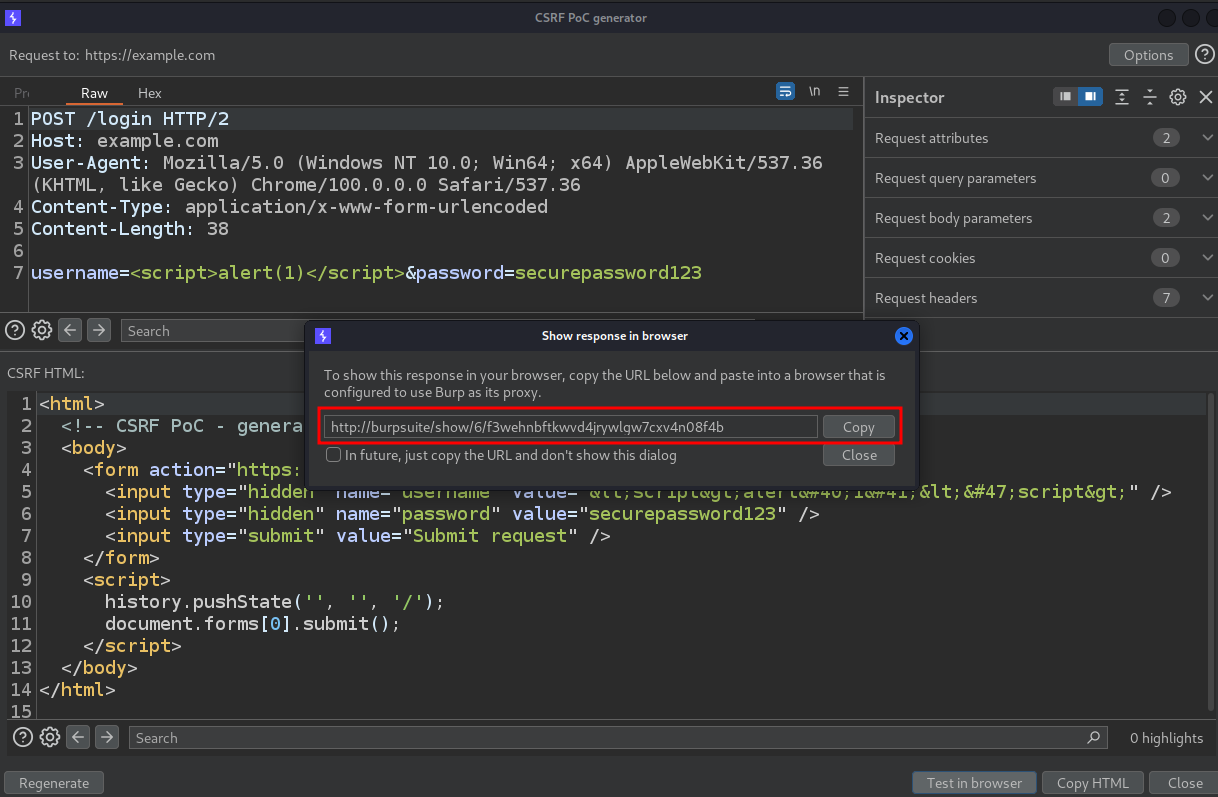The width and height of the screenshot is (1218, 797).
Task: Collapse all Inspector sections icon
Action: point(1150,97)
